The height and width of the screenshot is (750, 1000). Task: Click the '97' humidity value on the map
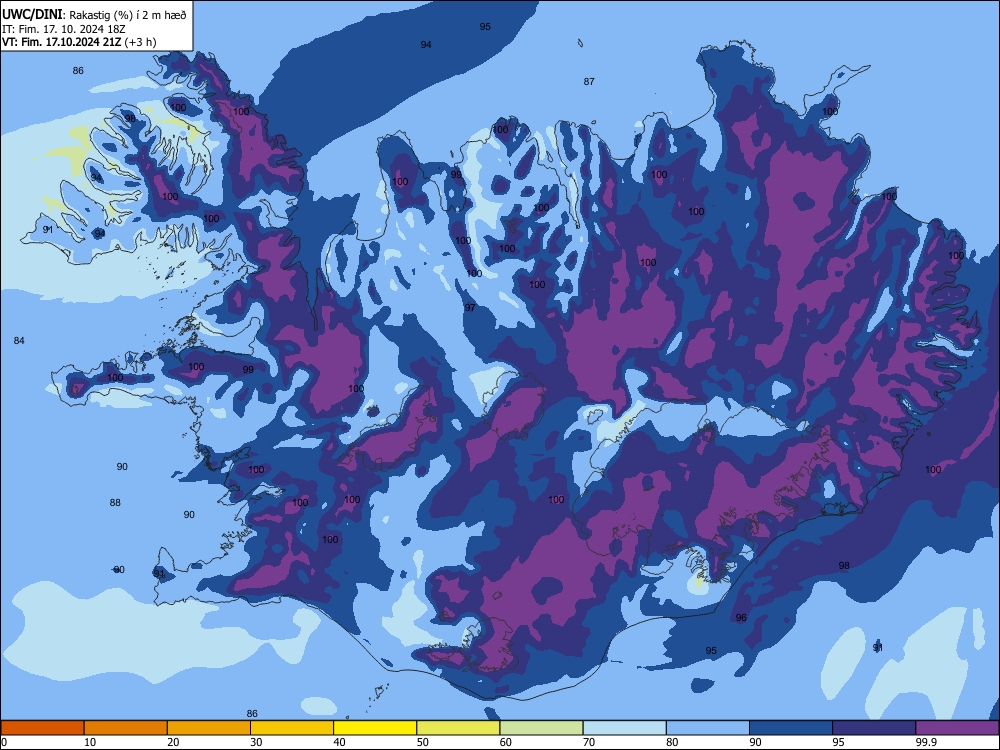[x=470, y=307]
